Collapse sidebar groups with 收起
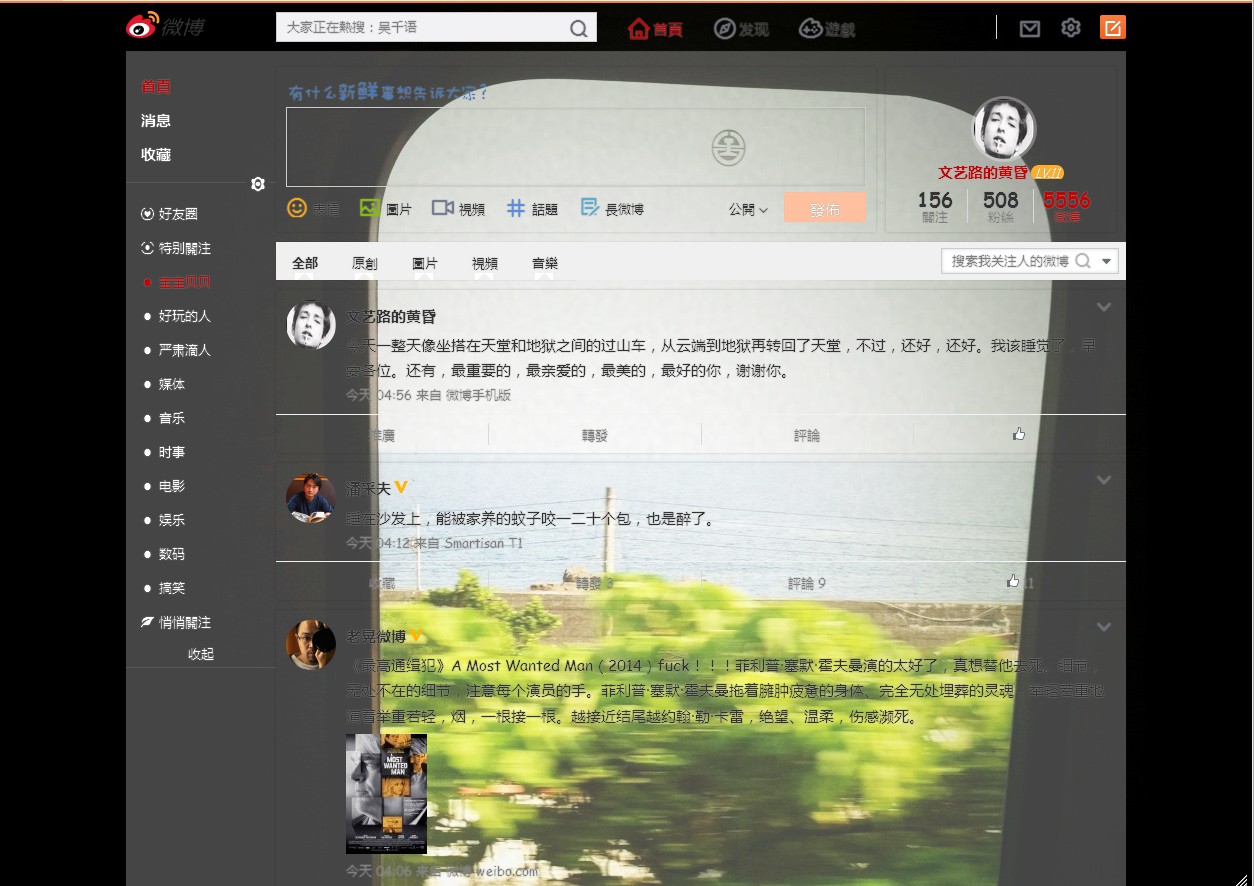 (x=201, y=654)
